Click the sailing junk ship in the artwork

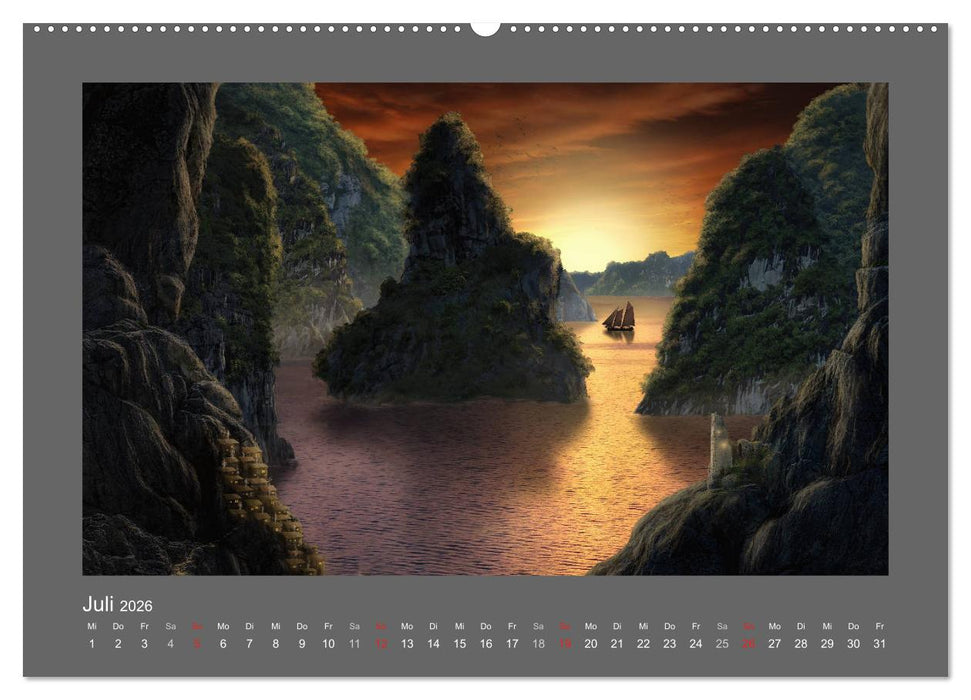click(x=619, y=319)
